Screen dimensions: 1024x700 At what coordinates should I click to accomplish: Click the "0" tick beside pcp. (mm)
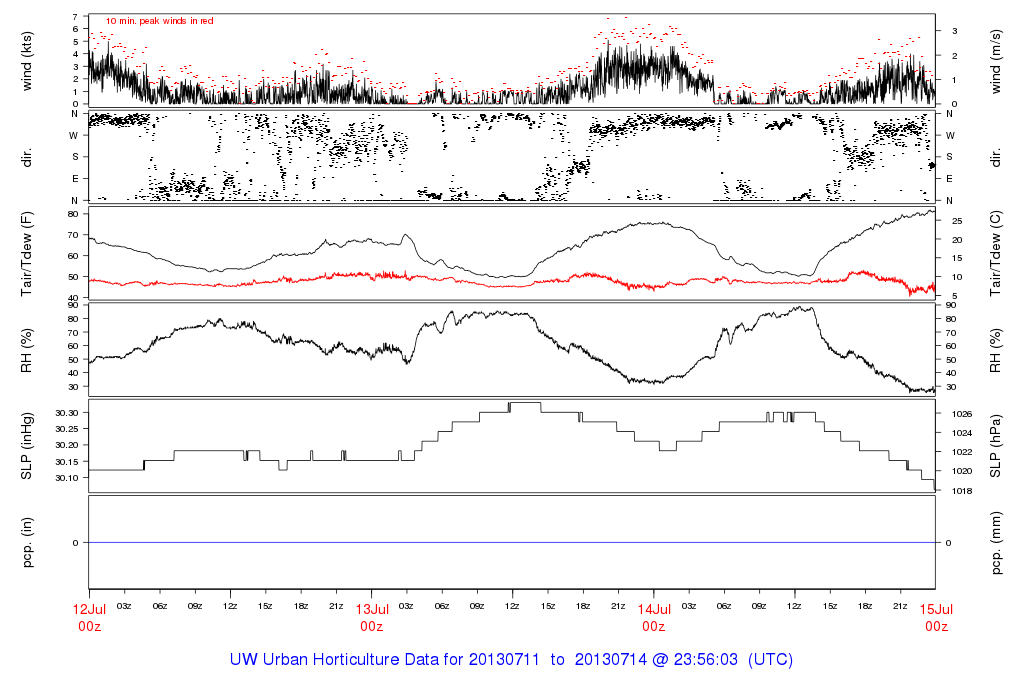(948, 543)
